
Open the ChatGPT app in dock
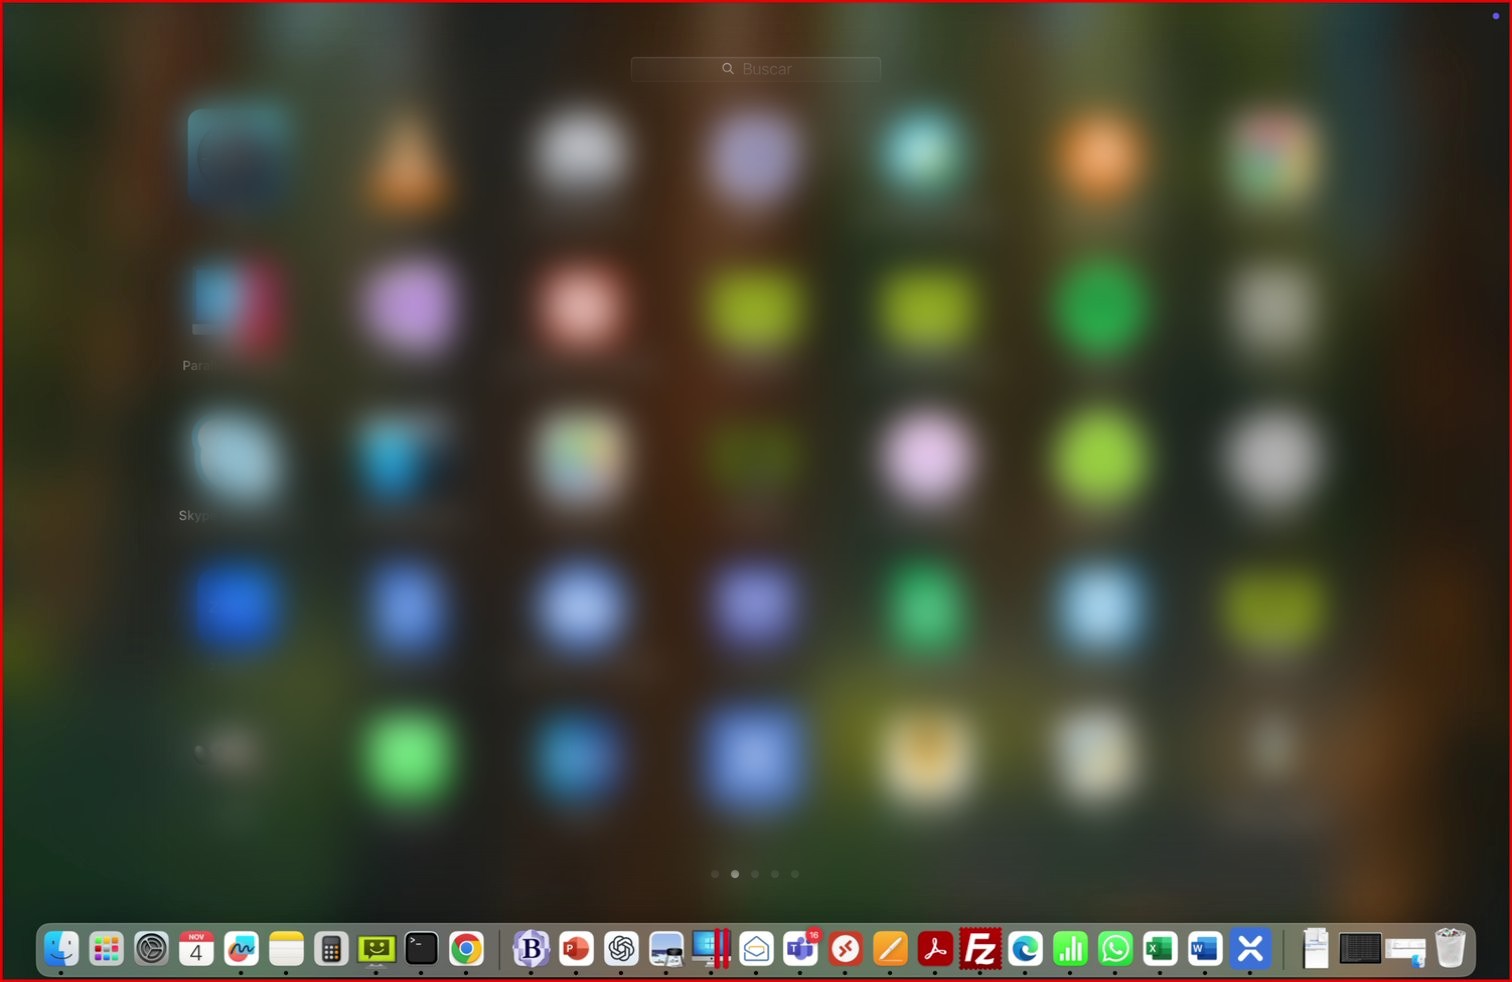point(621,948)
